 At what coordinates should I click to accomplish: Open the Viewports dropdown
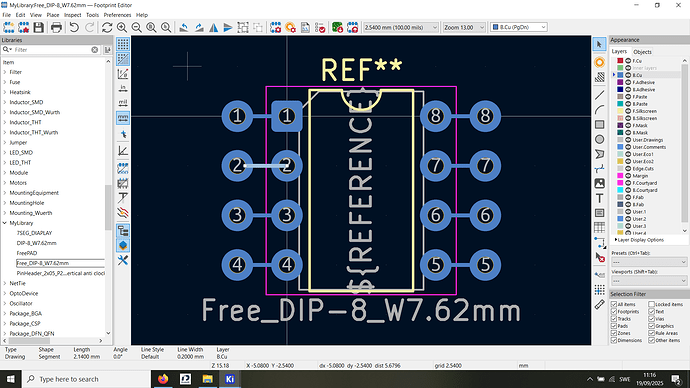pyautogui.click(x=649, y=281)
